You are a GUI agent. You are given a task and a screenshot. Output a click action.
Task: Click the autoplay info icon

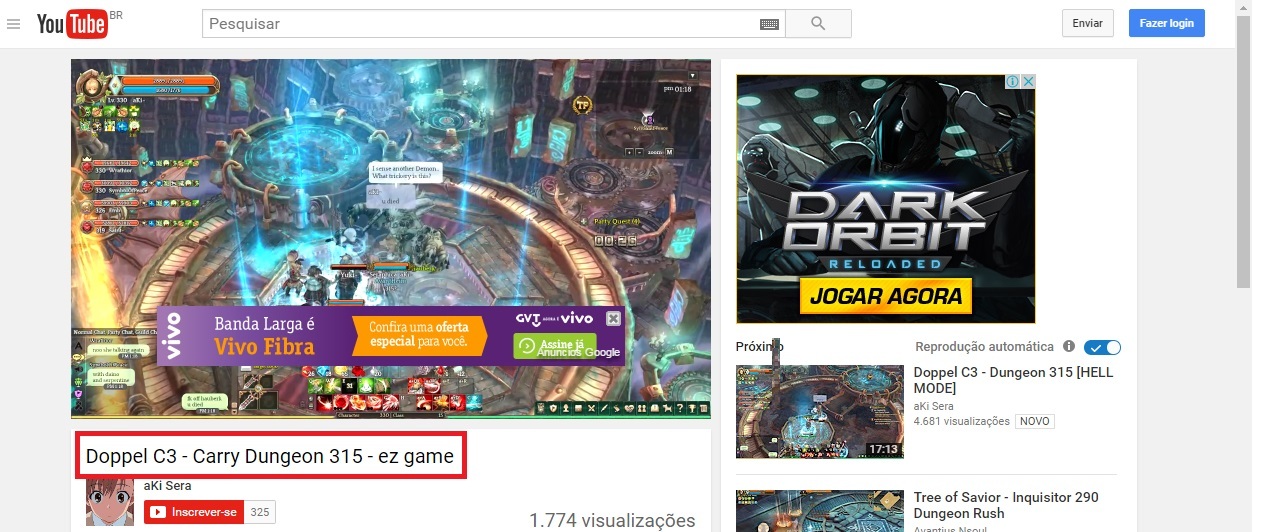[x=1069, y=347]
